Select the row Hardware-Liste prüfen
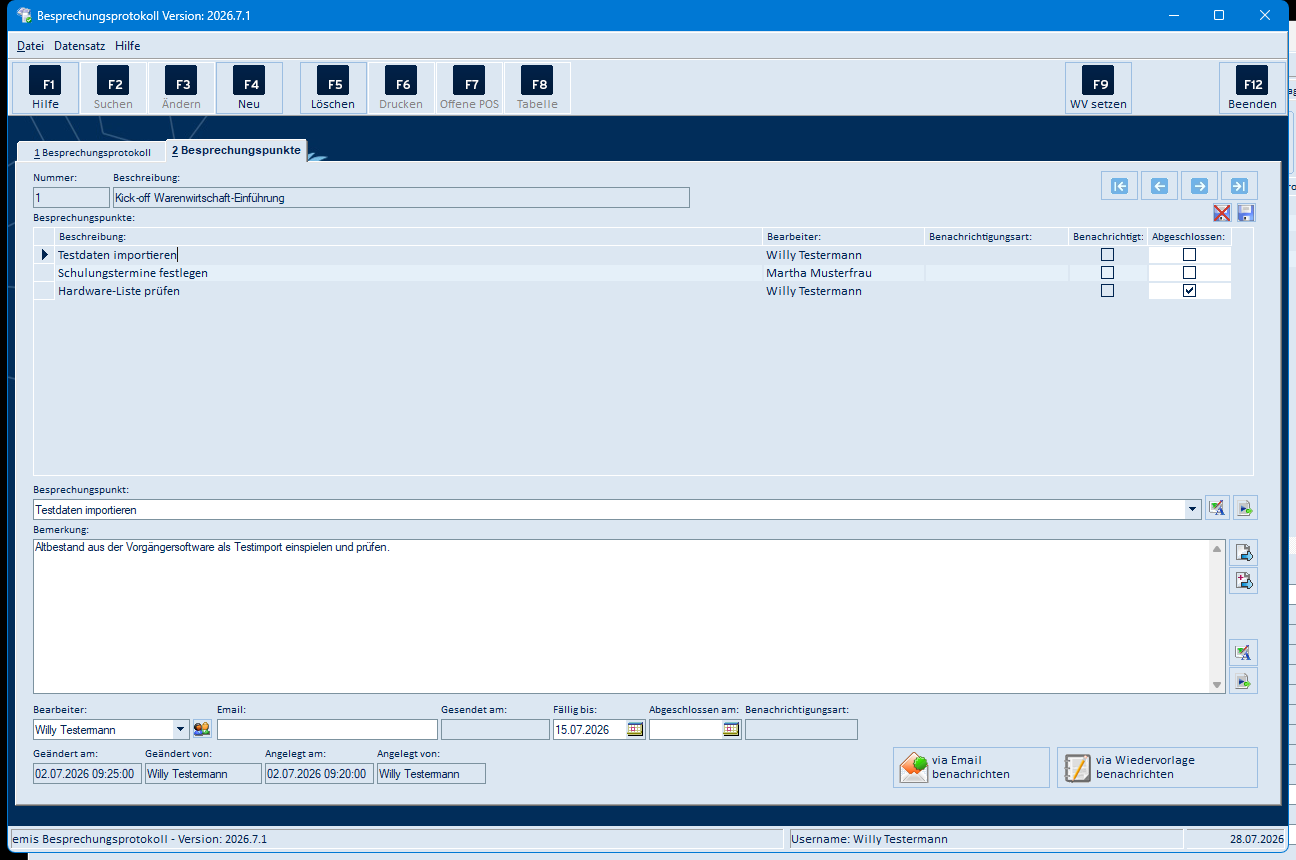Image resolution: width=1296 pixels, height=860 pixels. [x=632, y=291]
